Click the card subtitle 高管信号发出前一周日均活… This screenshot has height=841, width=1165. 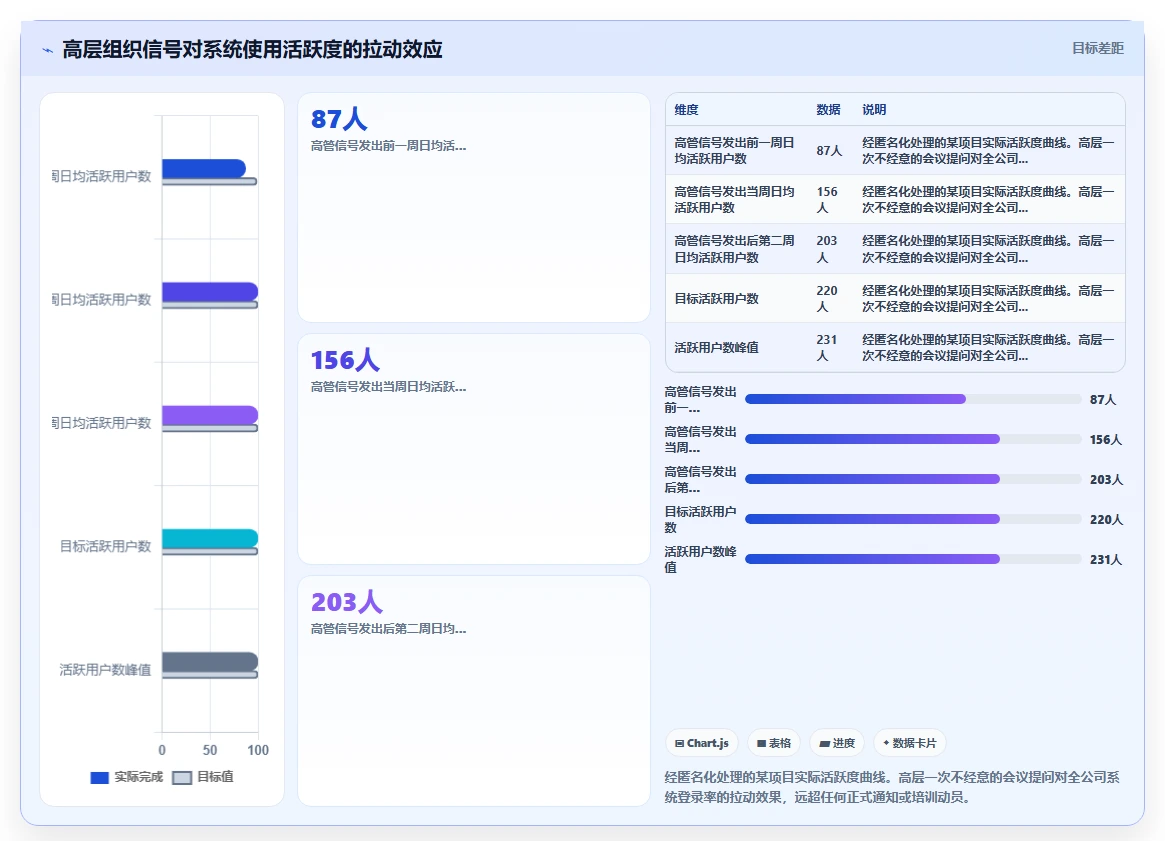389,146
